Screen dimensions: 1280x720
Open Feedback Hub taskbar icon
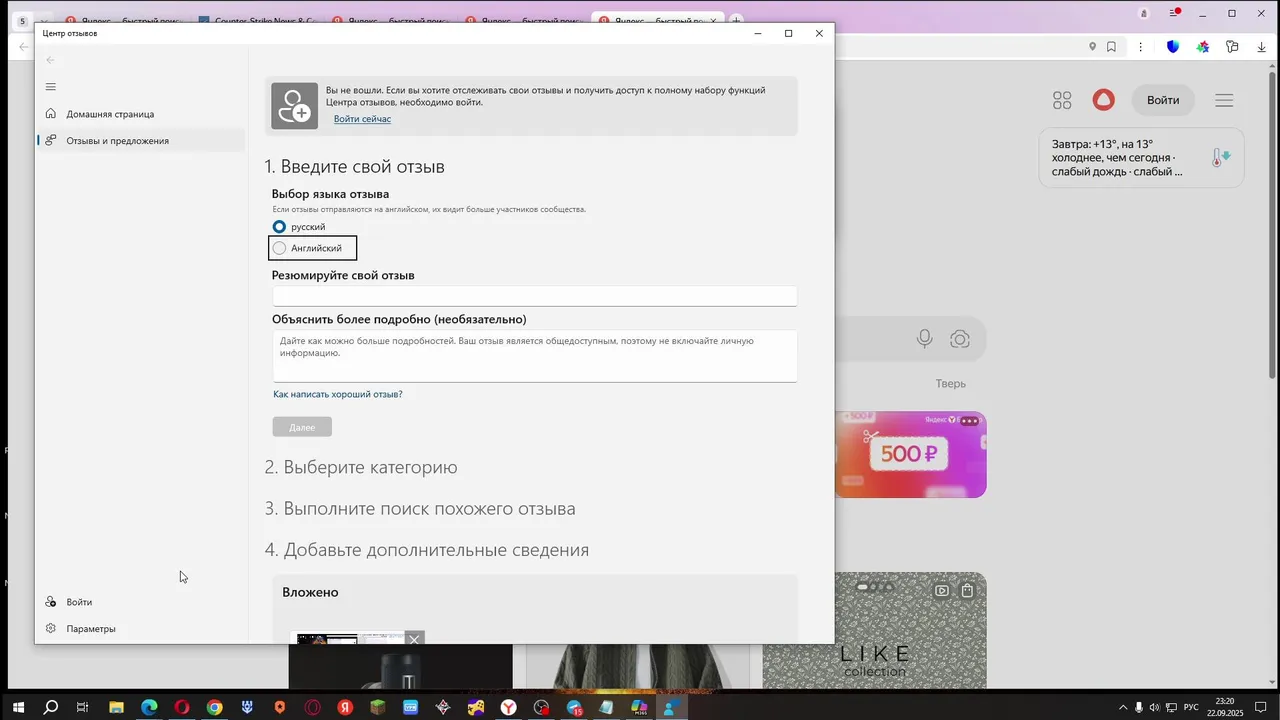pyautogui.click(x=671, y=707)
